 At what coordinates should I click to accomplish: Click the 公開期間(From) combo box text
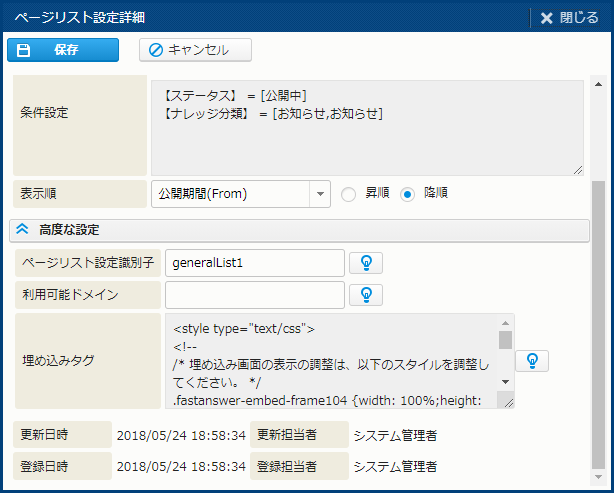click(x=230, y=194)
